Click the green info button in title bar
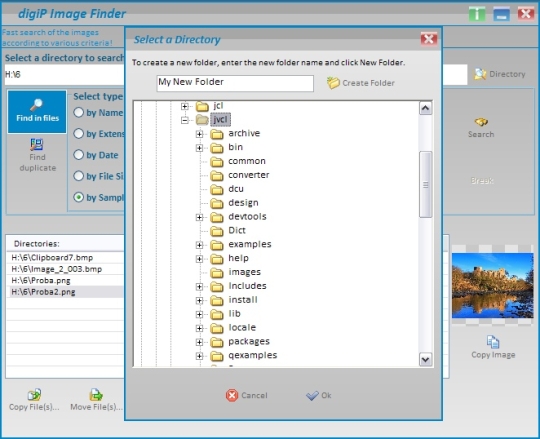540x439 pixels. click(477, 14)
